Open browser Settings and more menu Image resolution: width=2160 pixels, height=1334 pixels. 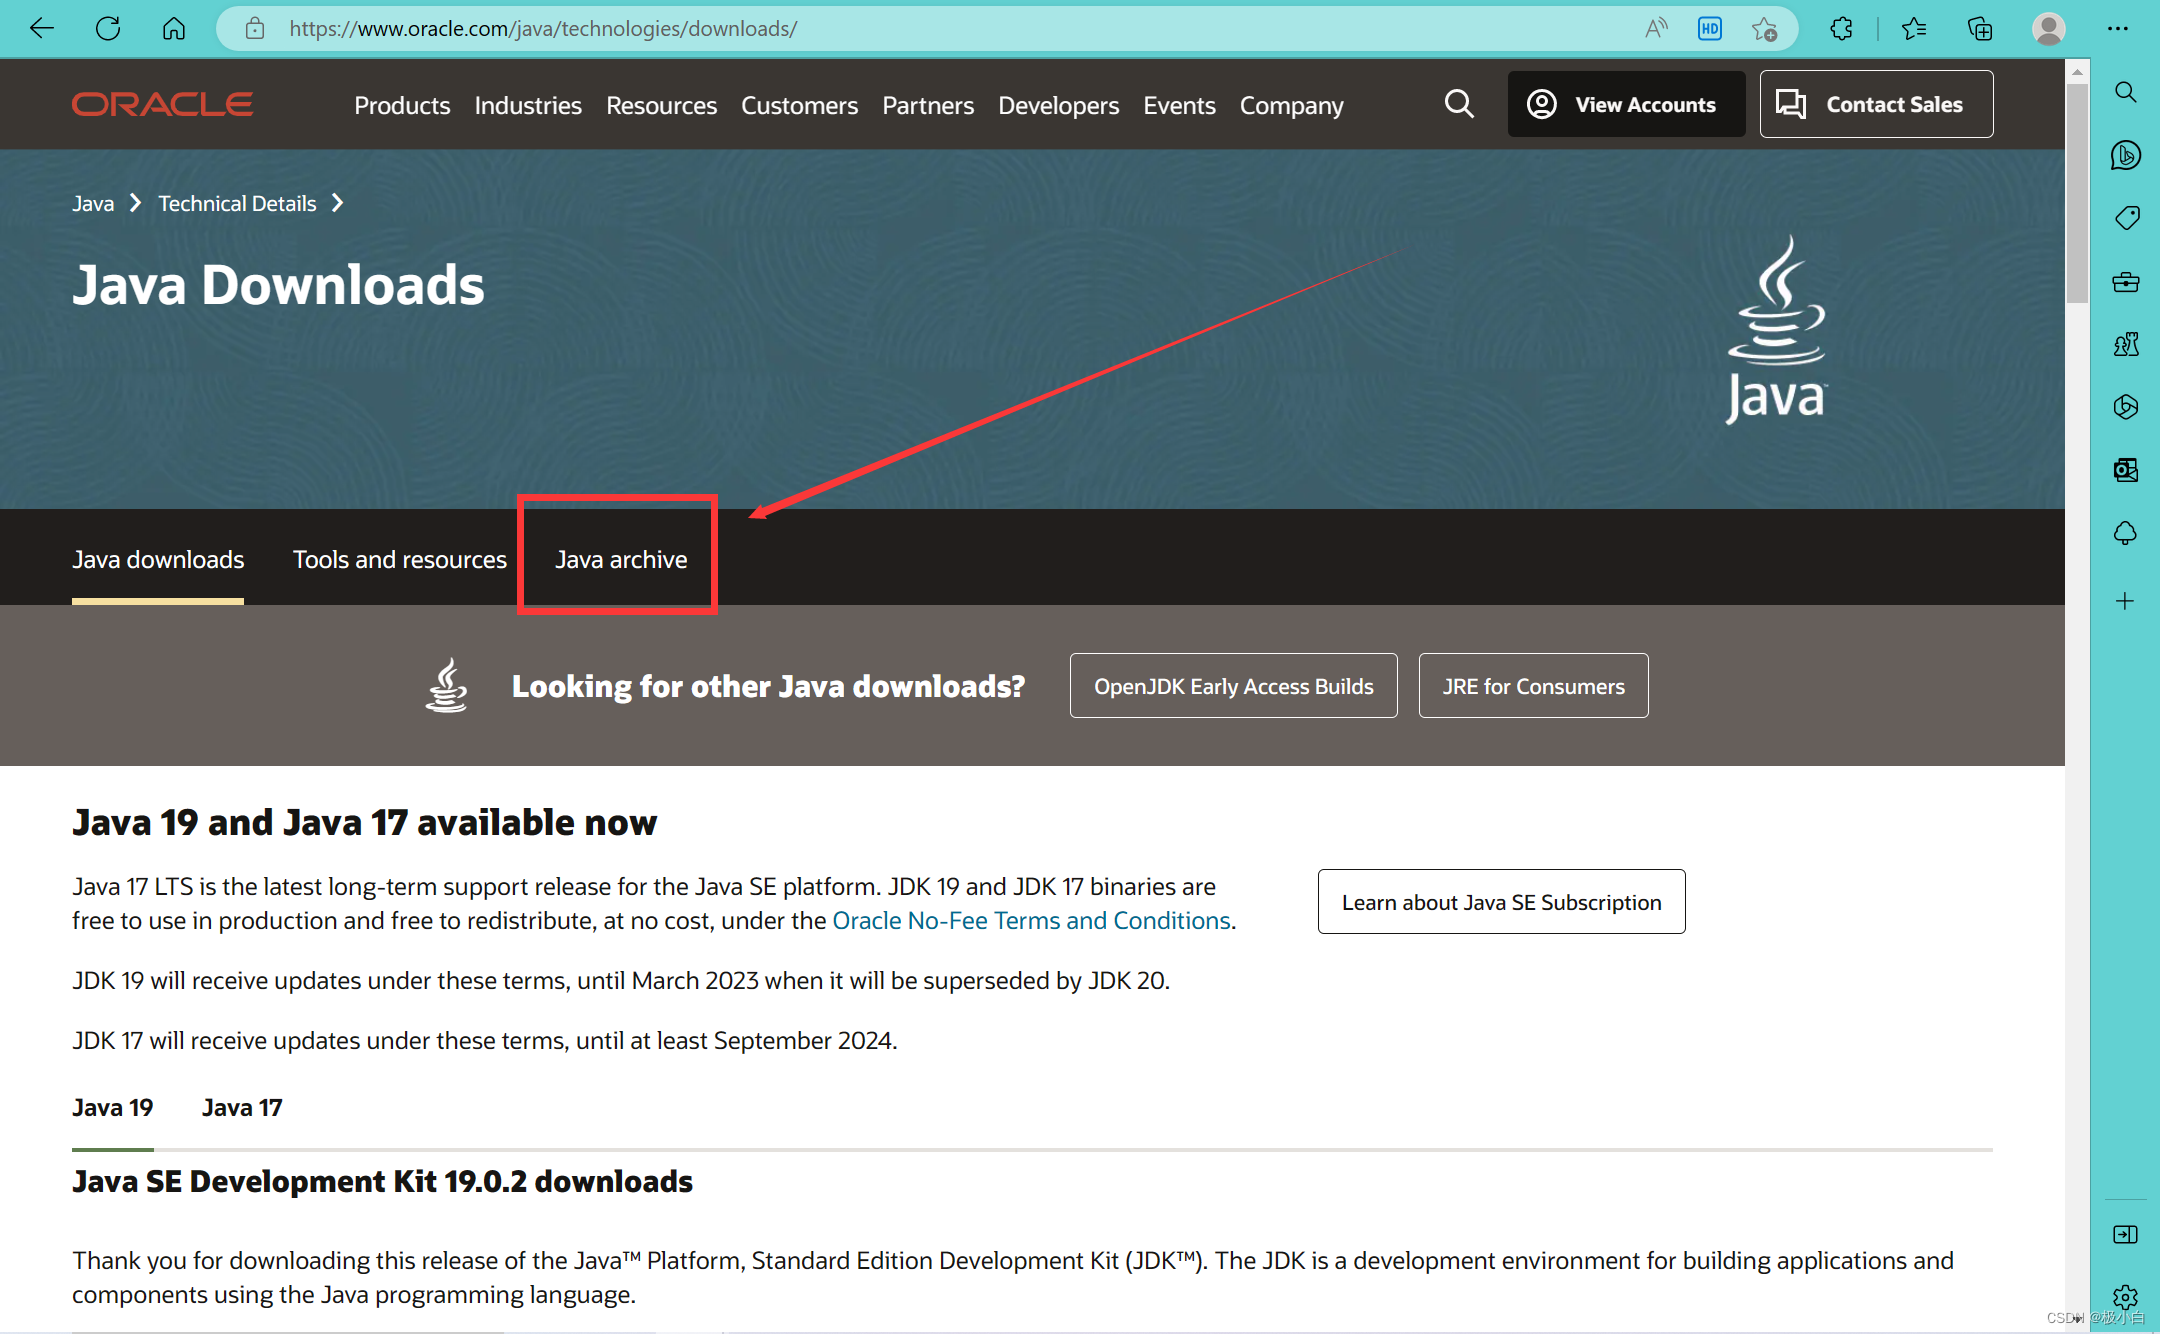click(x=2118, y=28)
